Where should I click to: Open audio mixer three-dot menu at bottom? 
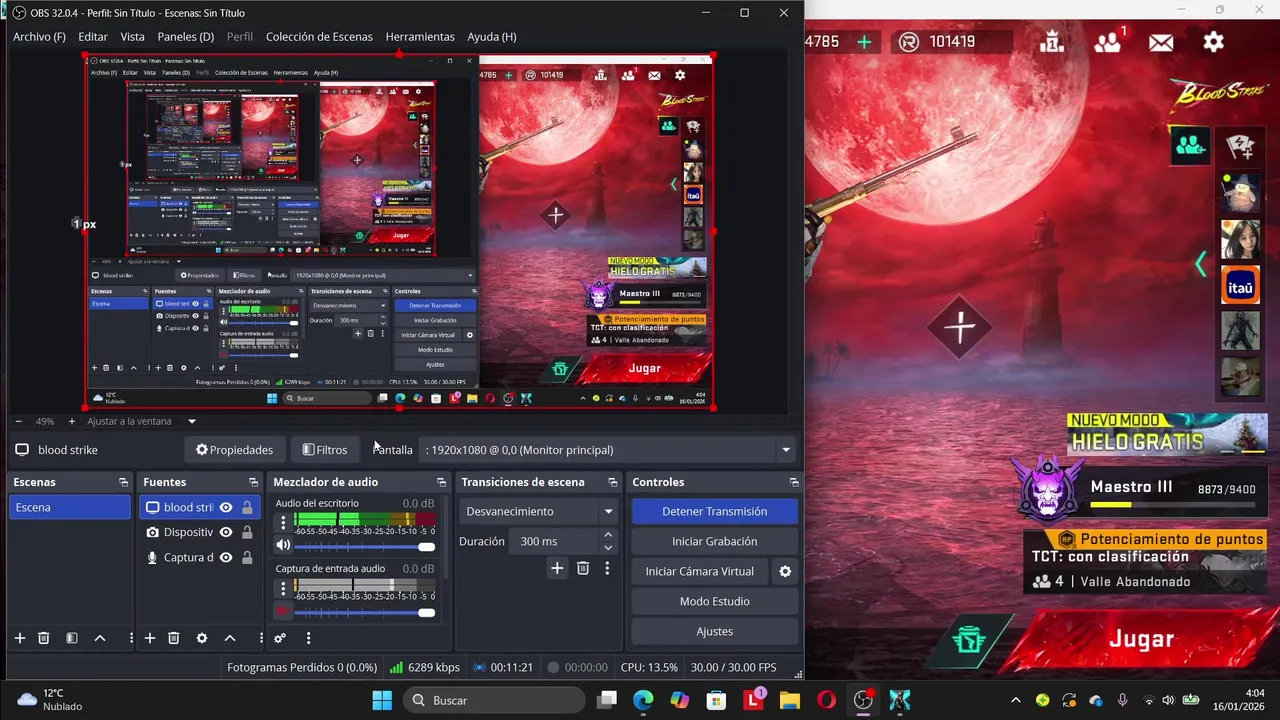(x=308, y=638)
